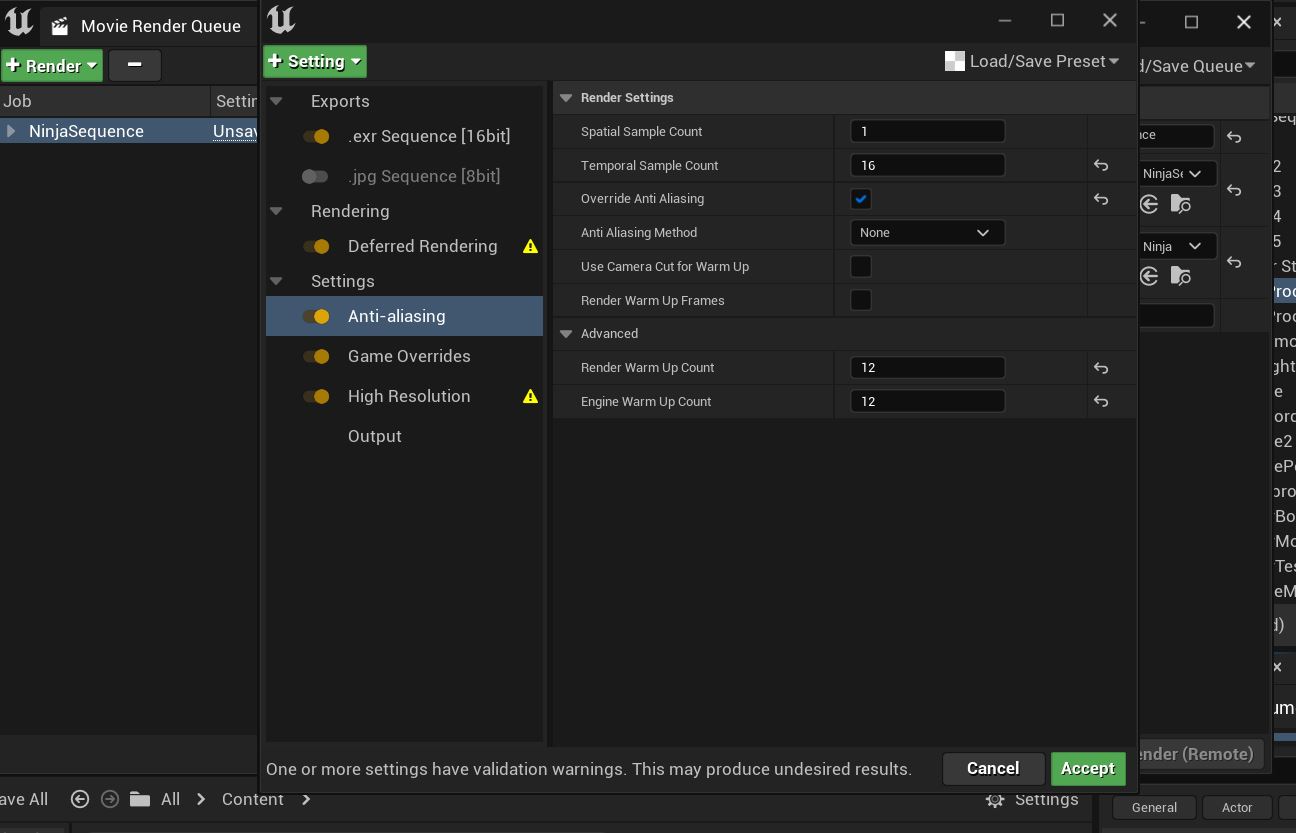Reset Temporal Sample Count to default
Screen dimensions: 1296x833
click(x=1101, y=166)
